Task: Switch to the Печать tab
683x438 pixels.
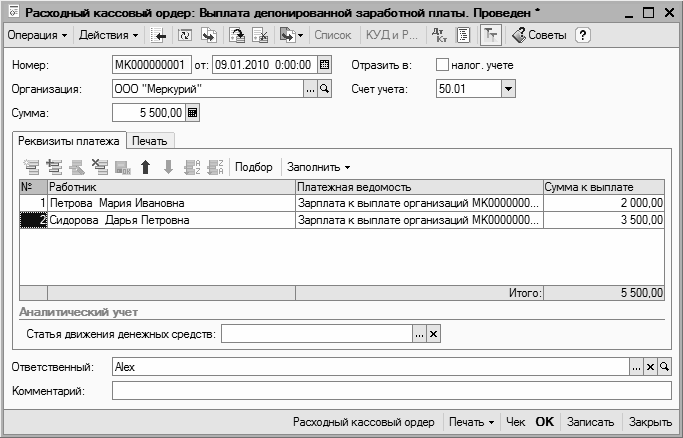Action: click(x=149, y=141)
